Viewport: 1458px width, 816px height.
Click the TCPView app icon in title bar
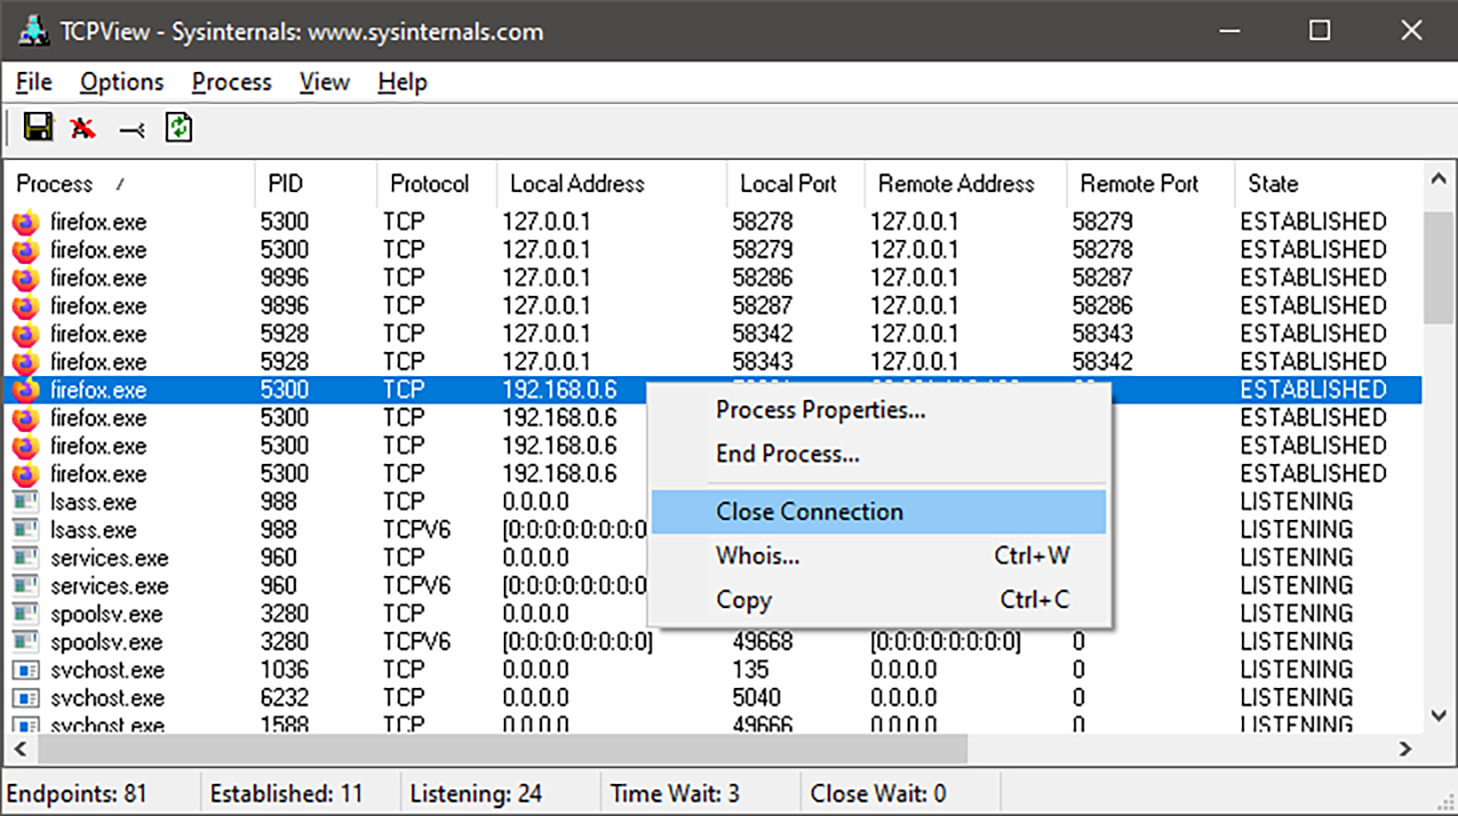pyautogui.click(x=33, y=31)
